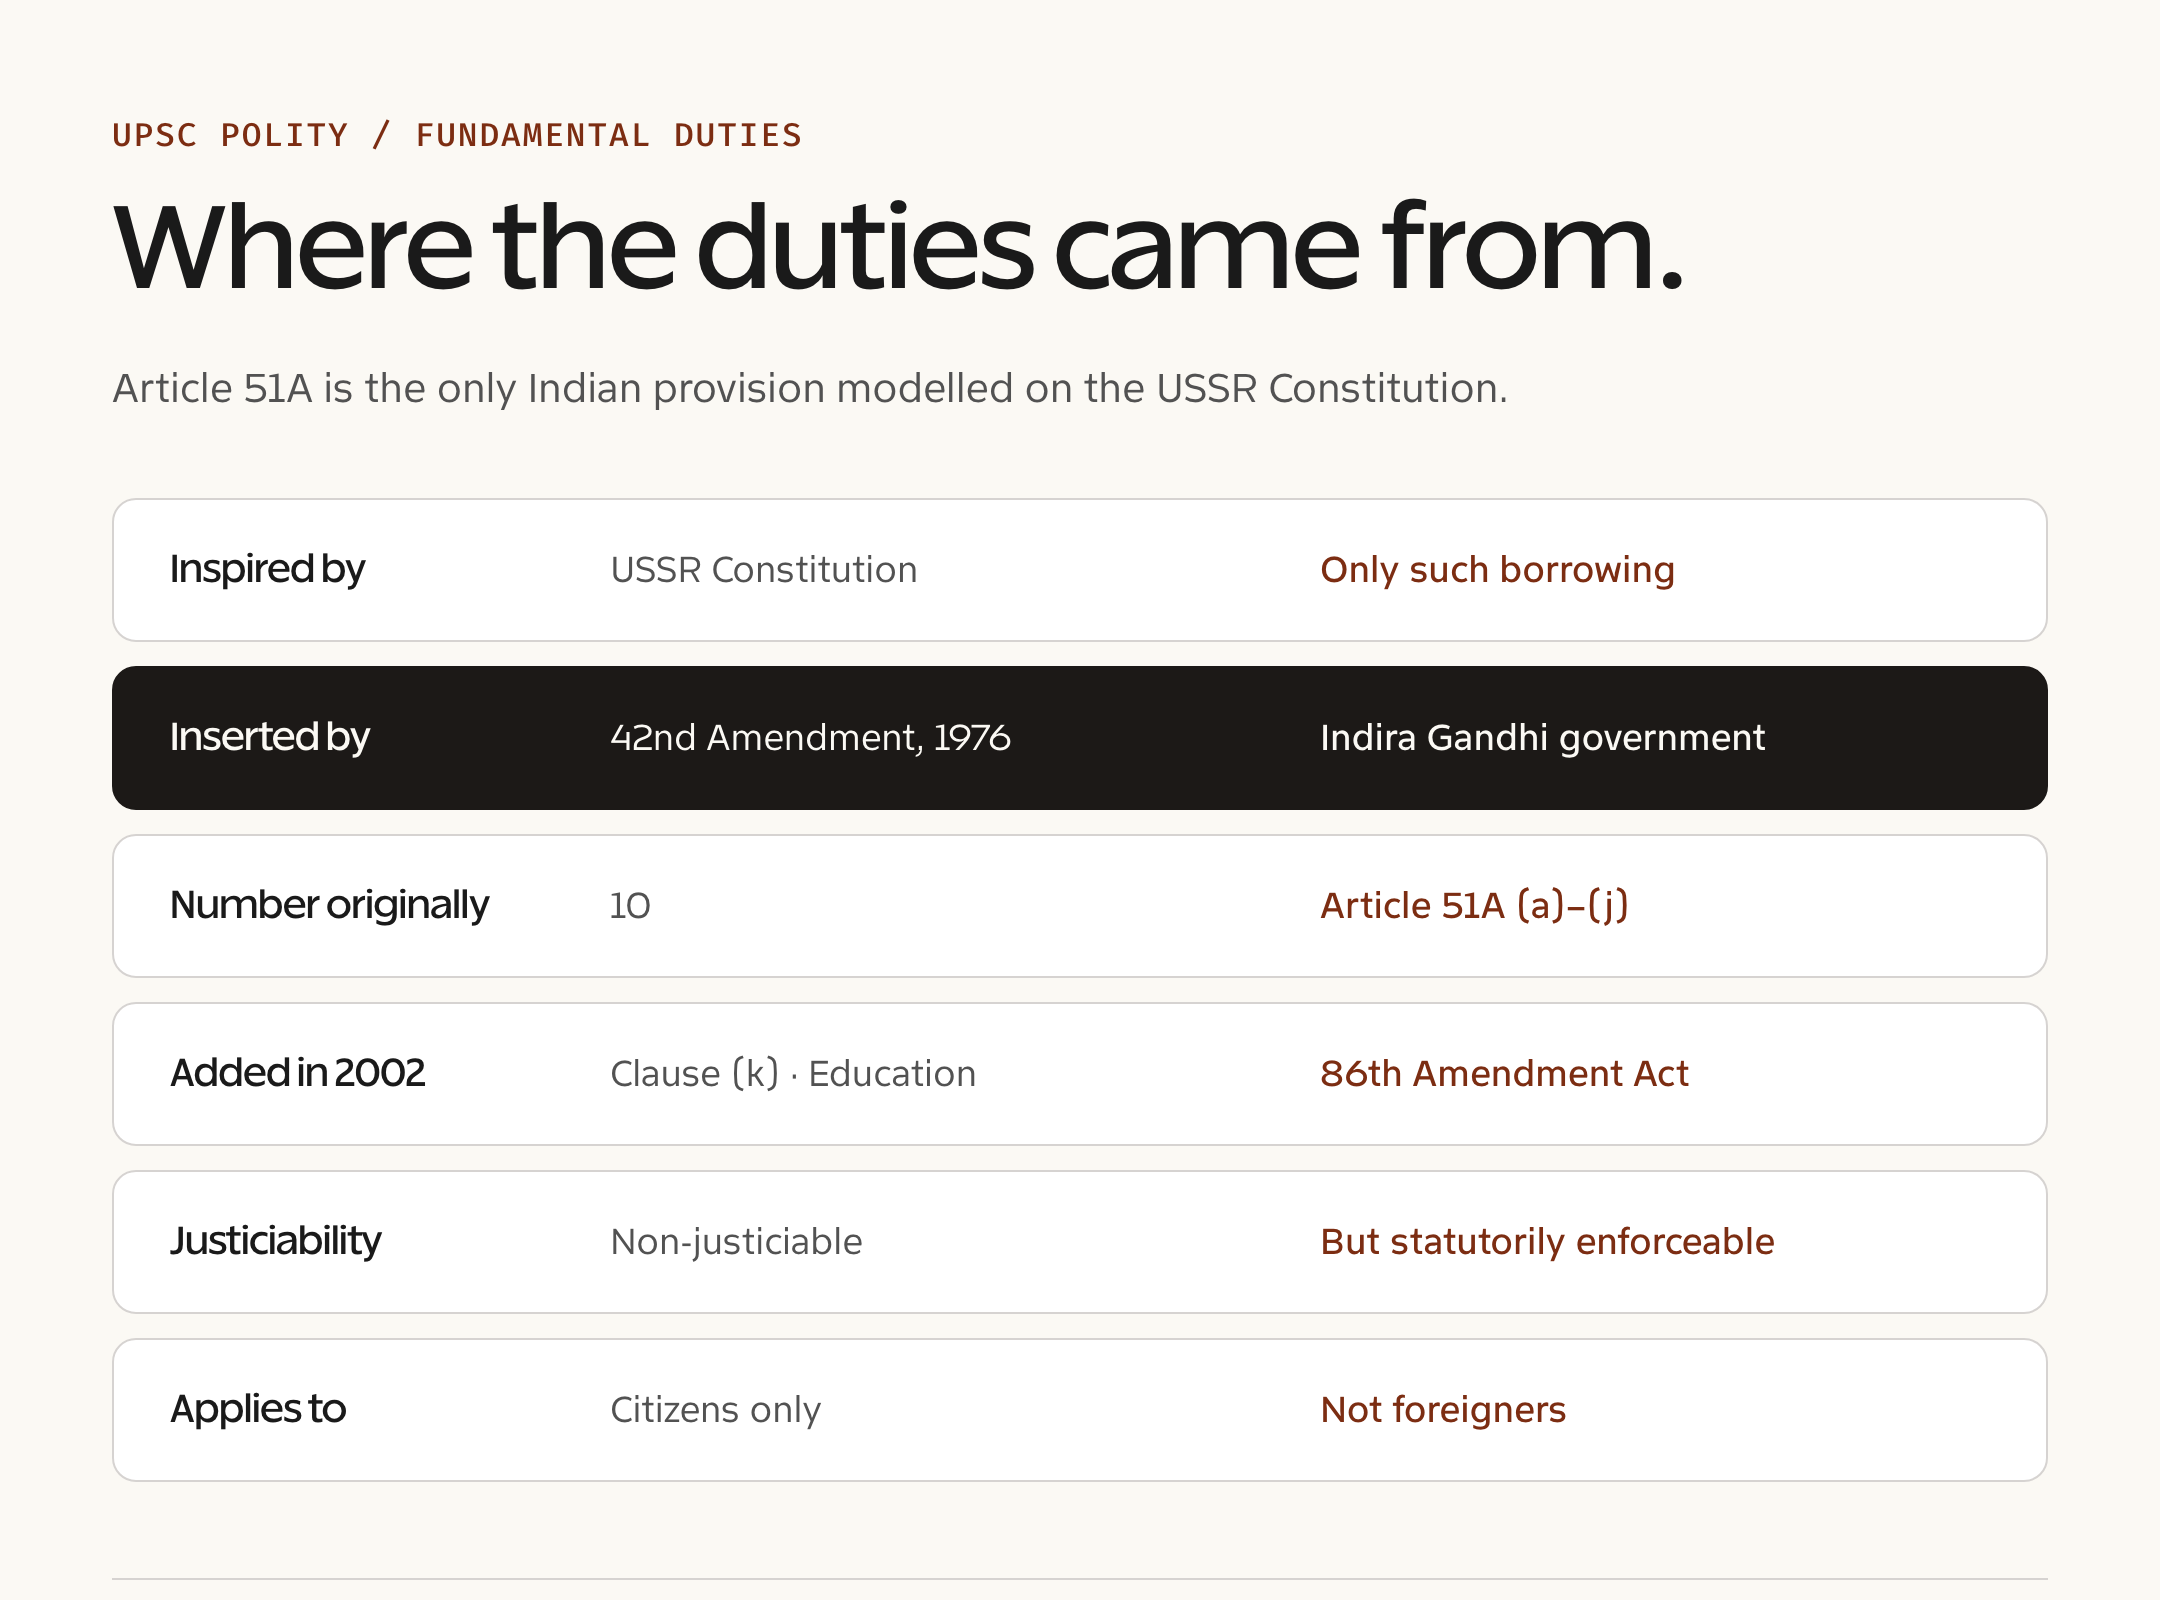Click the 'Only such borrowing' note
This screenshot has width=2160, height=1600.
point(1497,570)
